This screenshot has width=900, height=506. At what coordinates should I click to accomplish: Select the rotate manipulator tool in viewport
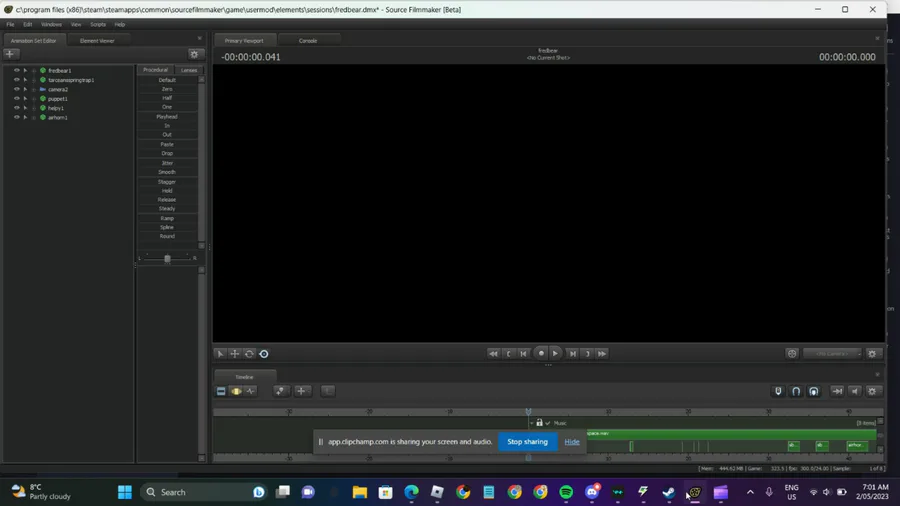click(249, 354)
